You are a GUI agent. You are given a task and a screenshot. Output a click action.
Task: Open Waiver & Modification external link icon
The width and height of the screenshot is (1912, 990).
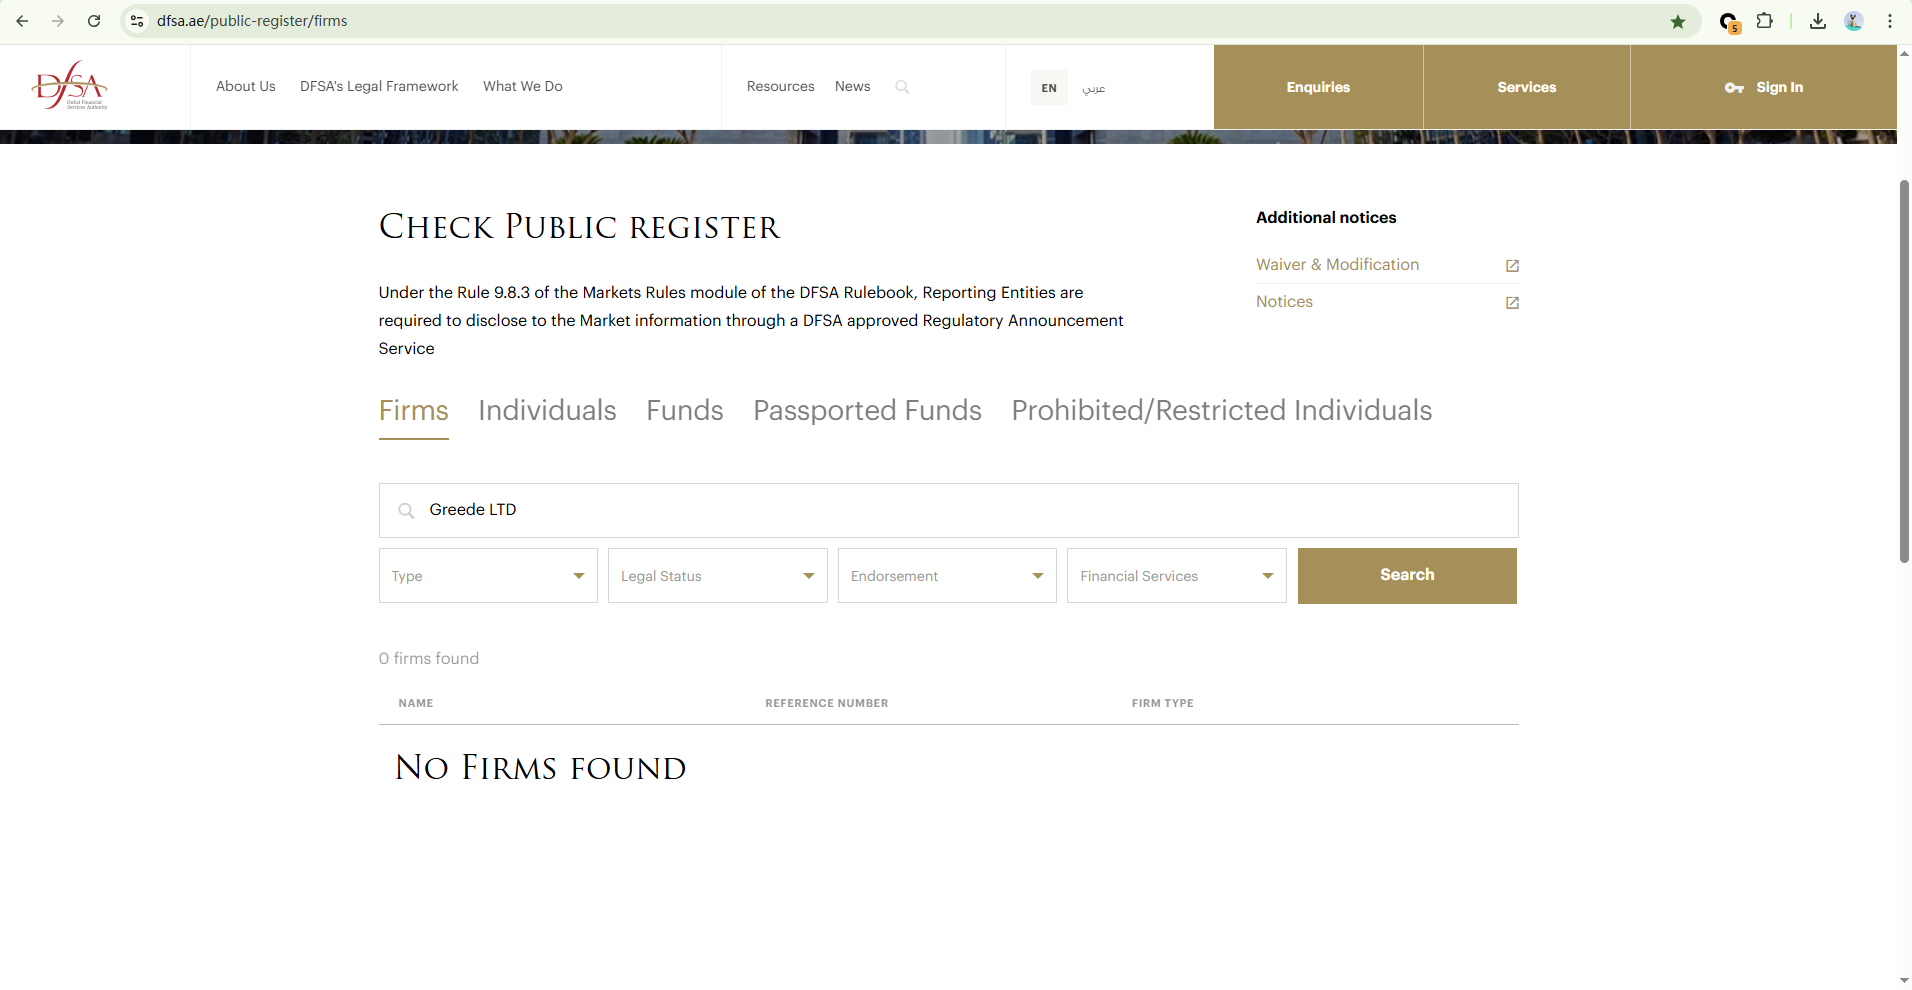coord(1512,266)
